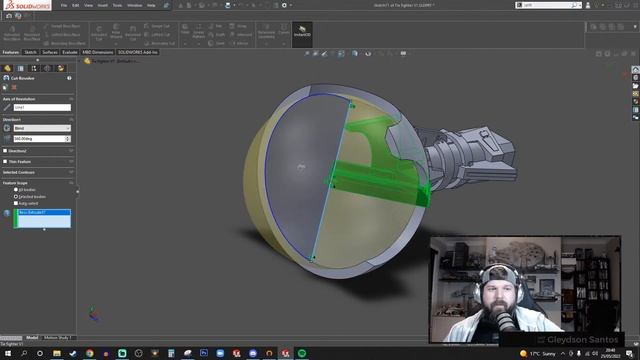Open the Options gear in the top toolbar

pos(284,5)
